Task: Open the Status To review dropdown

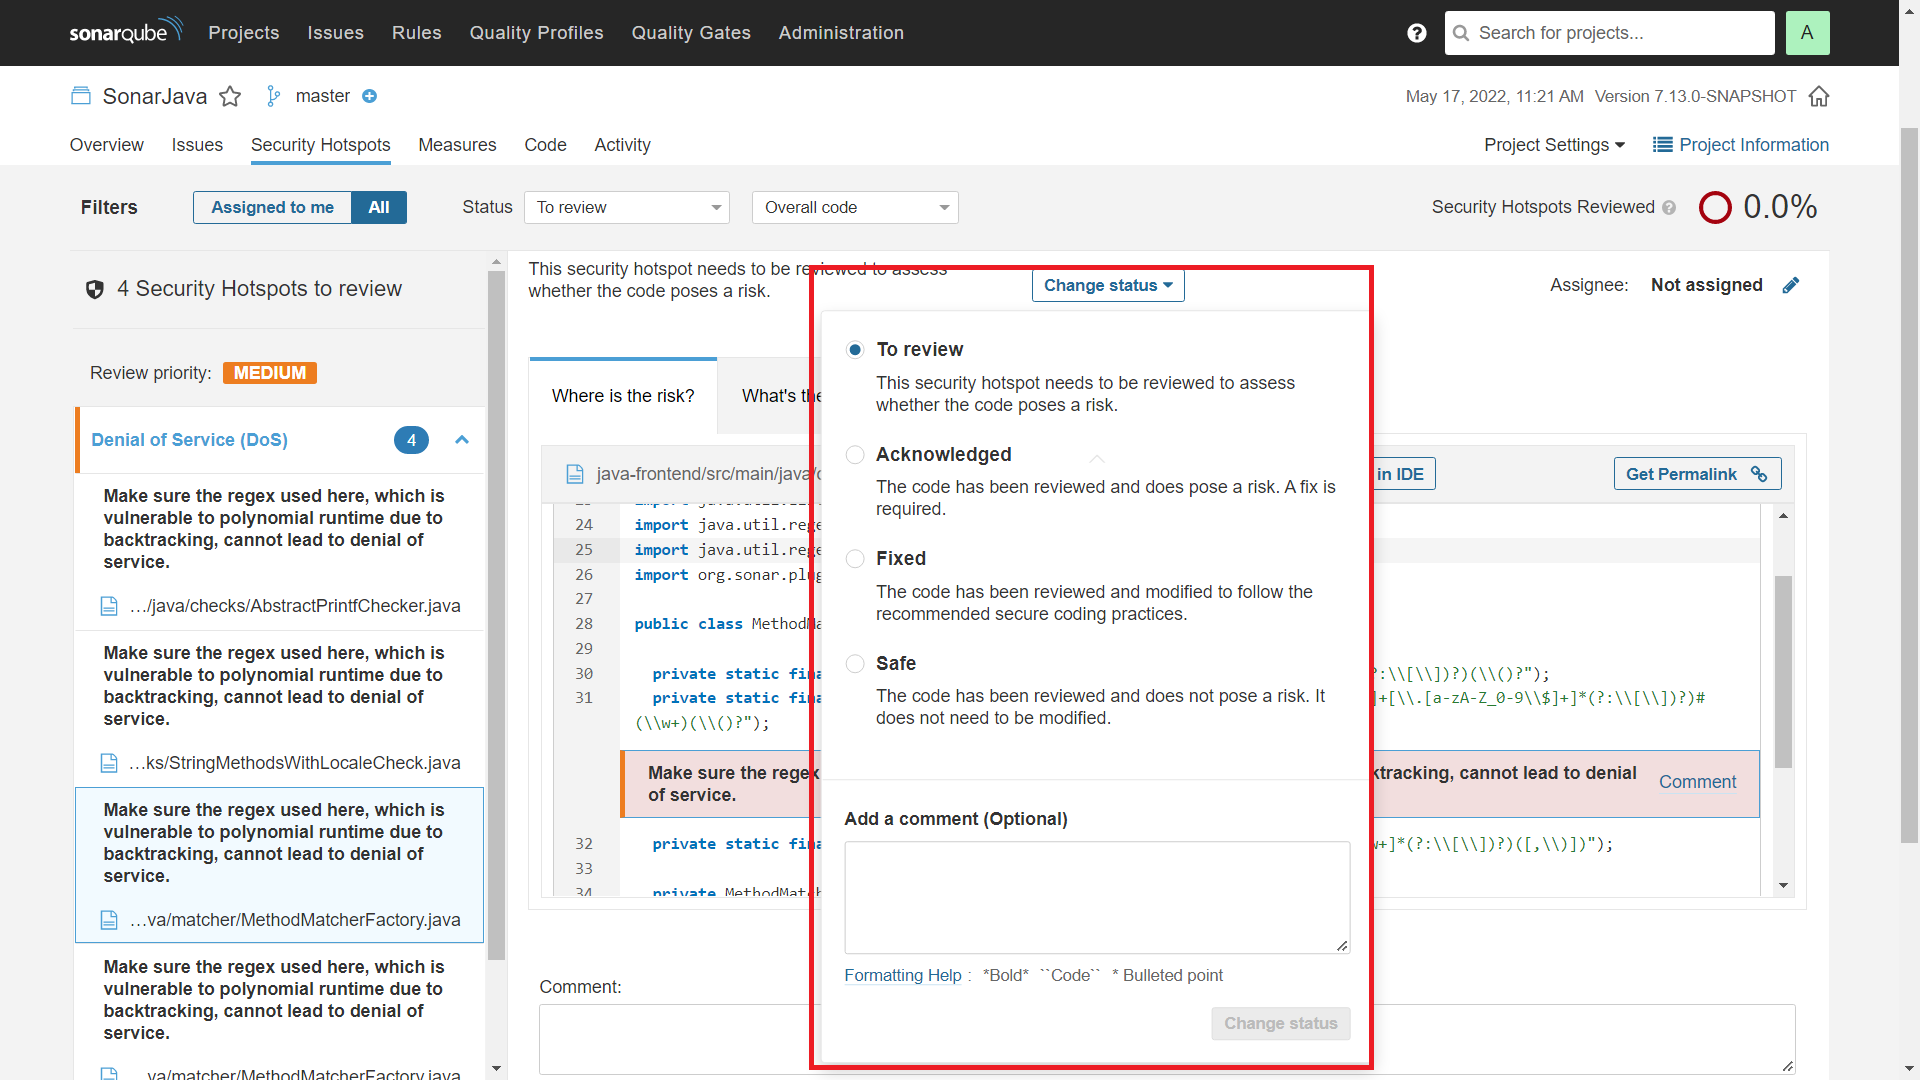Action: pyautogui.click(x=627, y=207)
